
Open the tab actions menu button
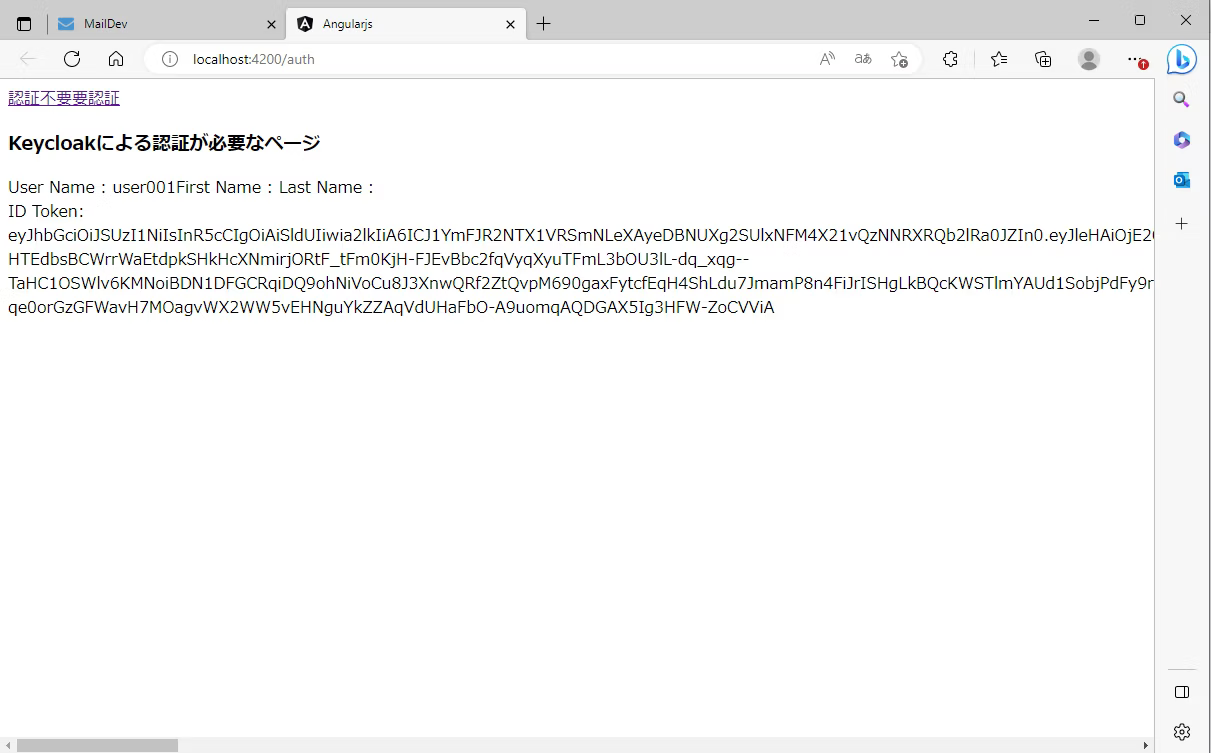(x=24, y=24)
